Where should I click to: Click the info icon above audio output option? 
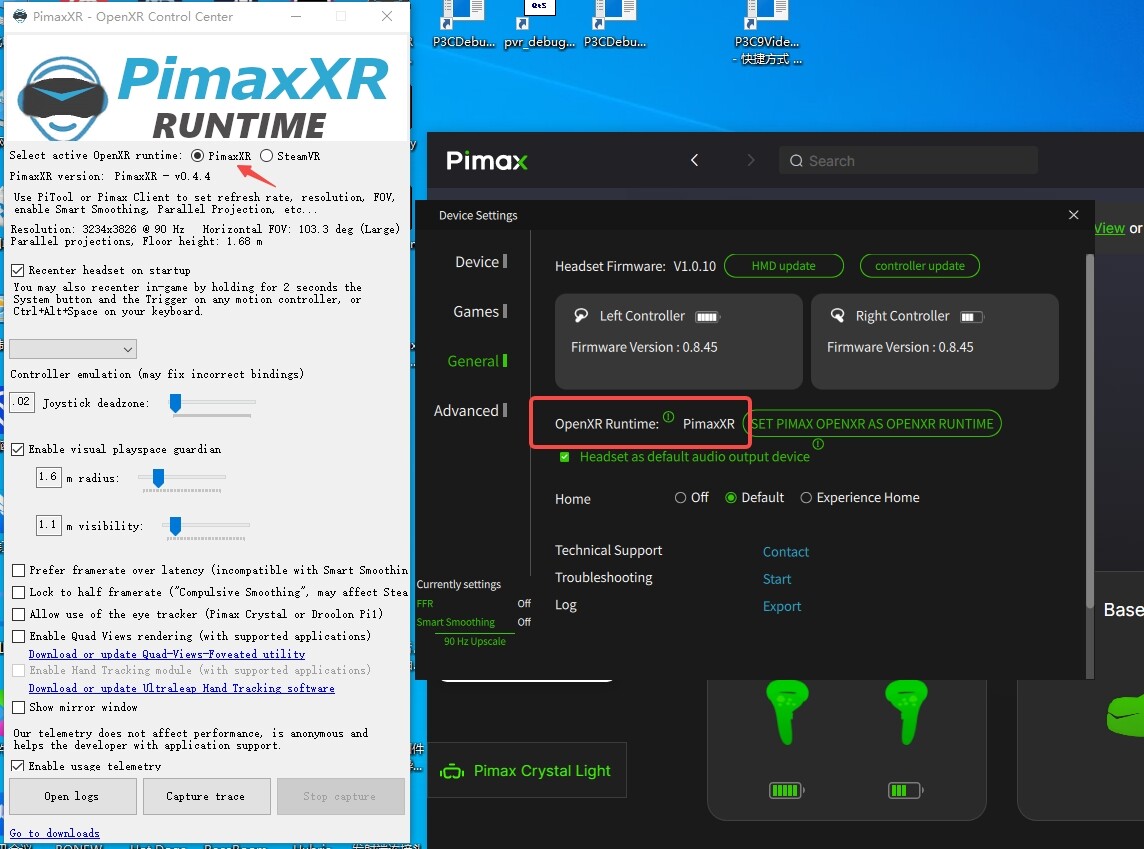[x=818, y=443]
